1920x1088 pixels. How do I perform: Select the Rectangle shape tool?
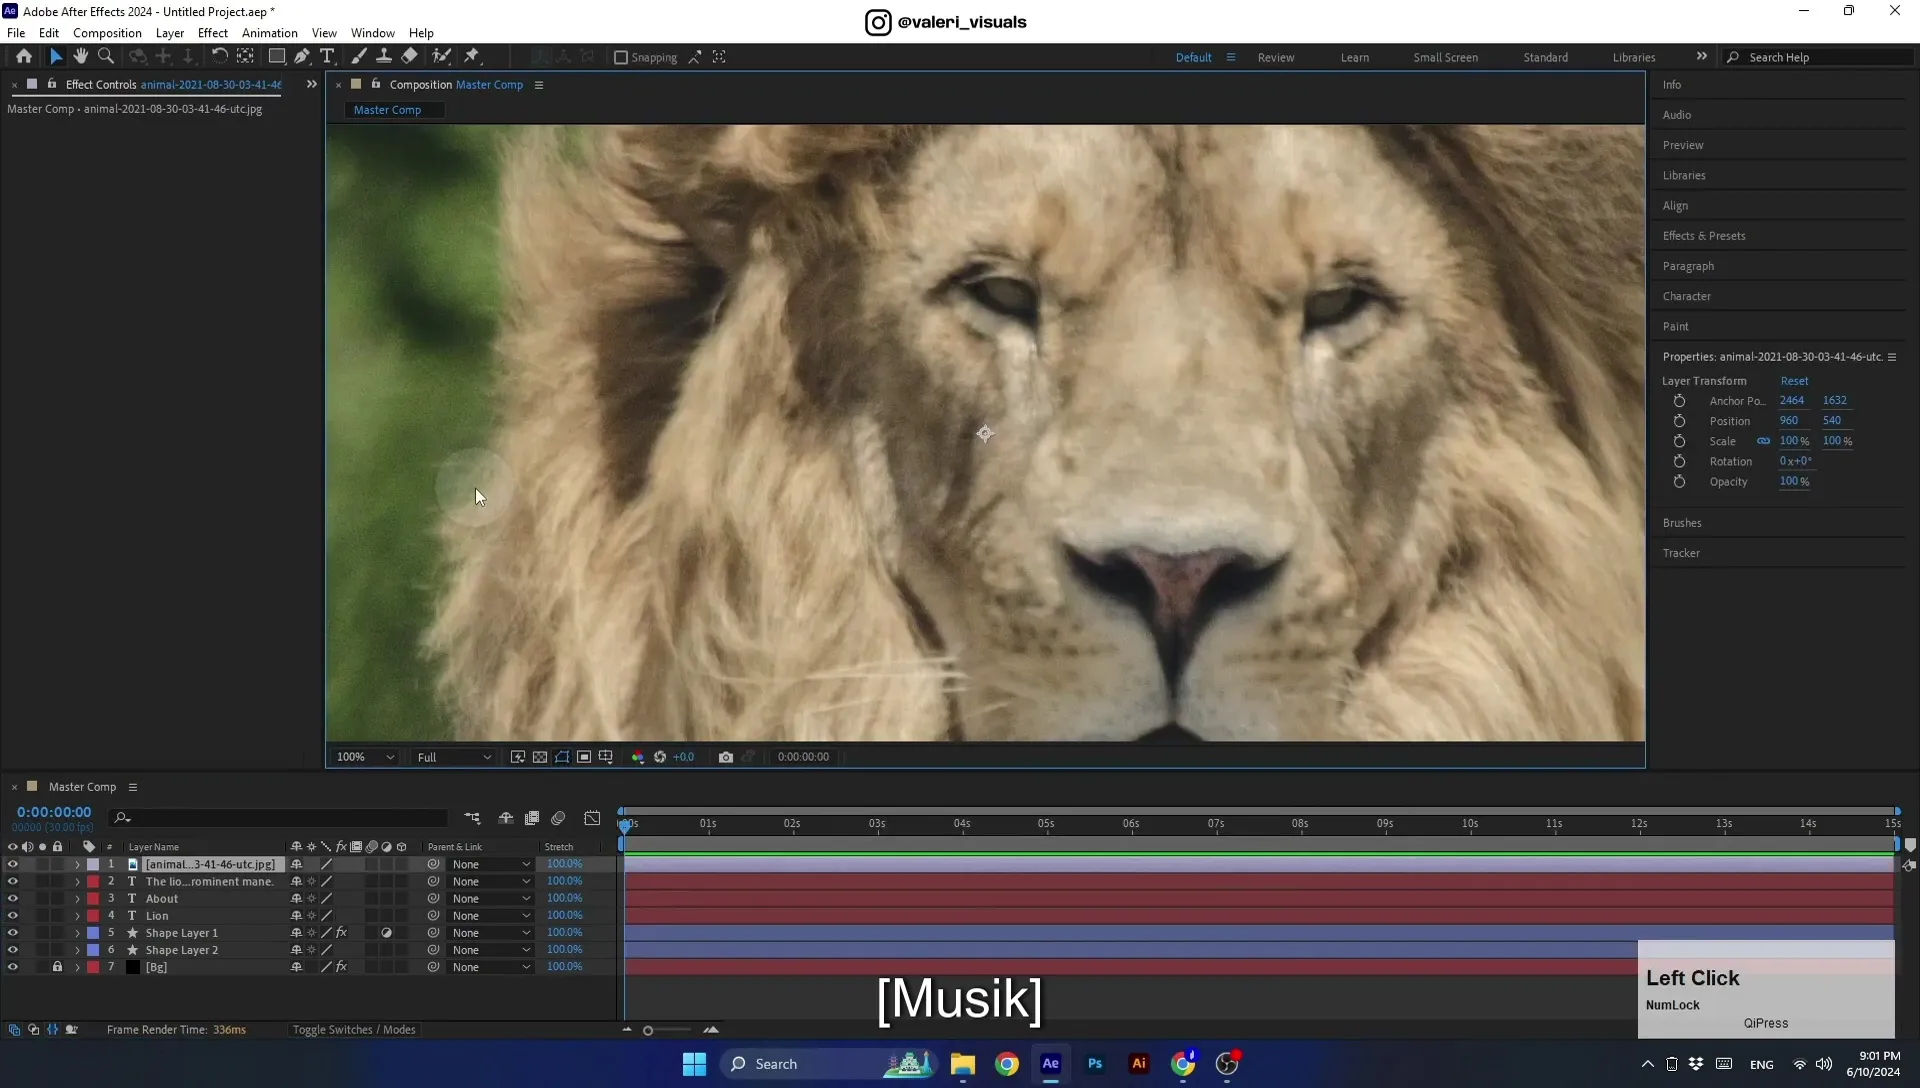pos(277,57)
